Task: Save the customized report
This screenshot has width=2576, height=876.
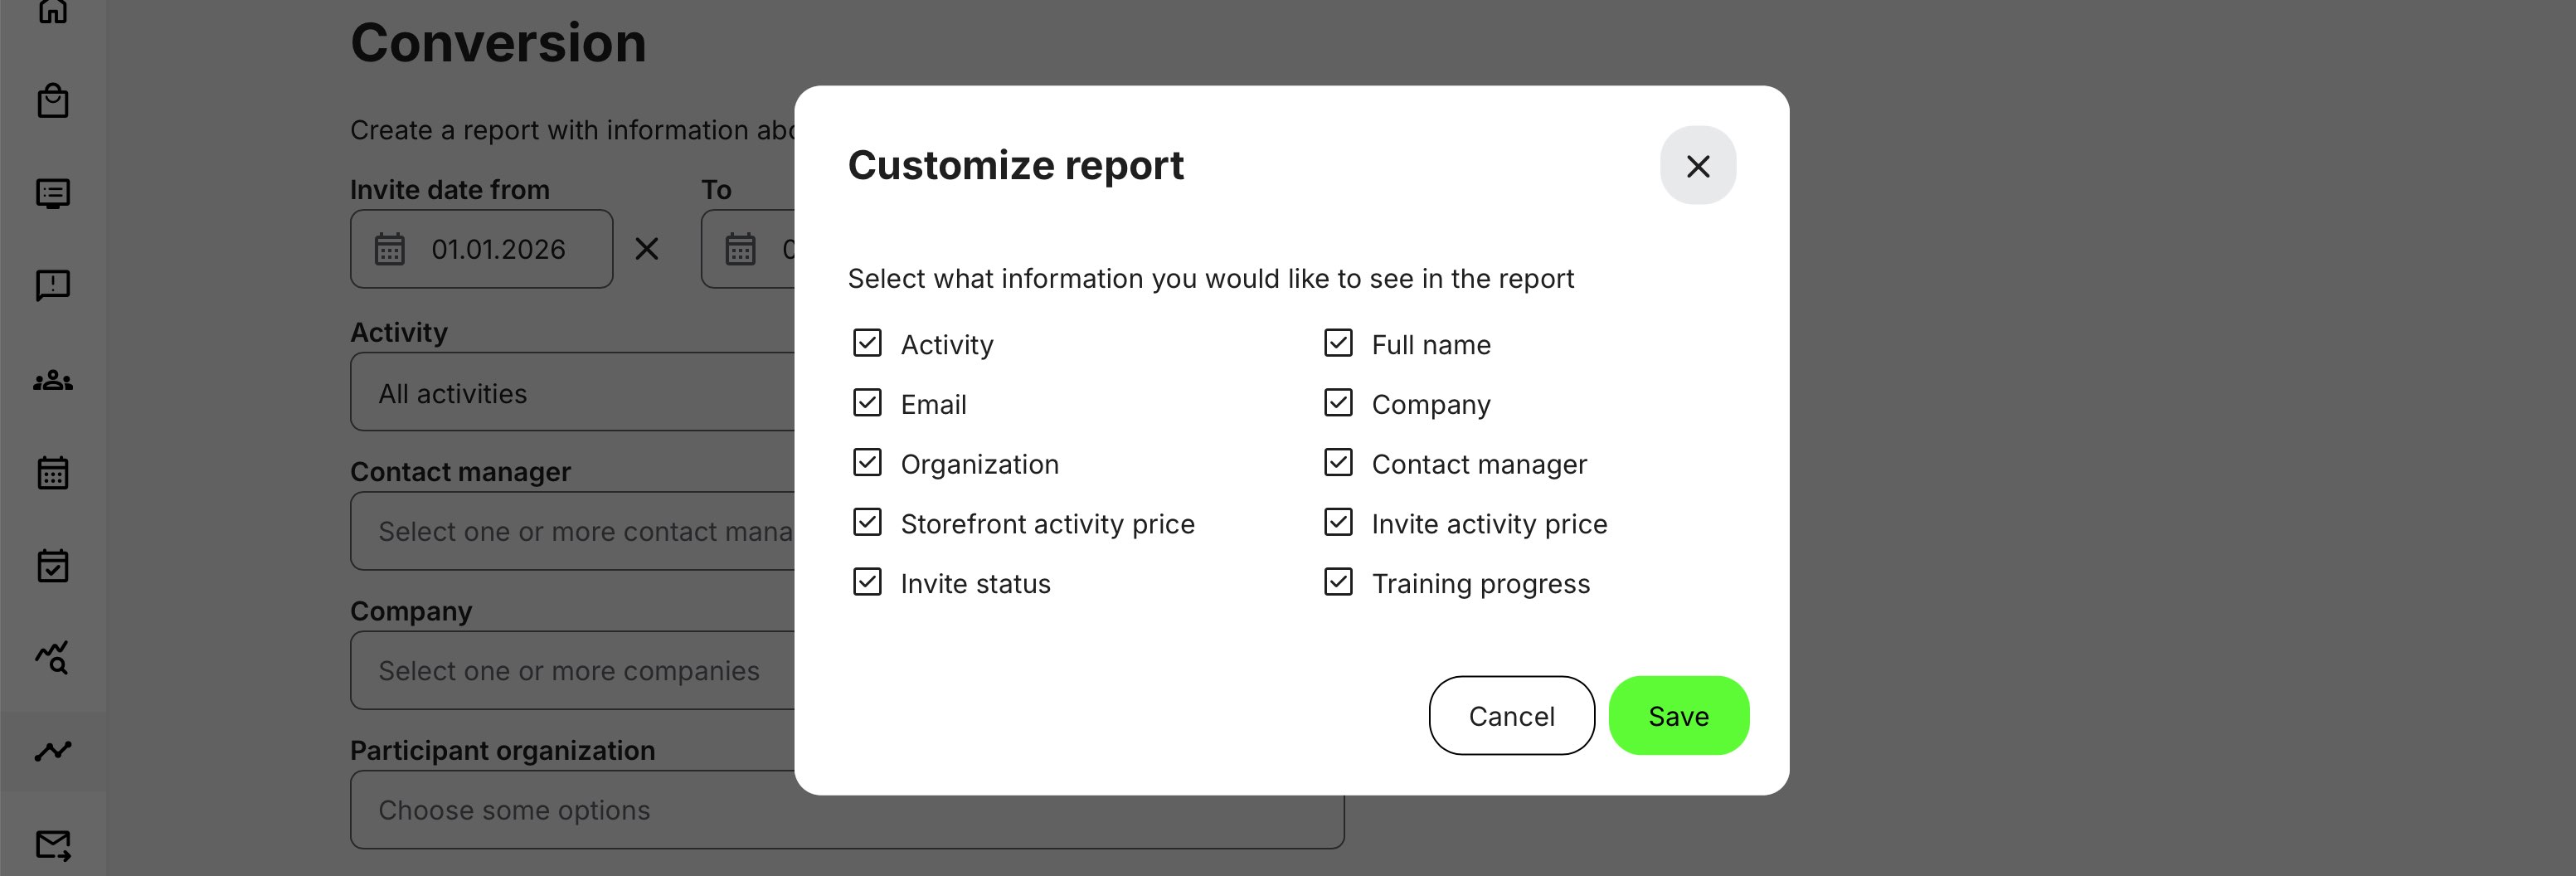Action: click(1678, 715)
